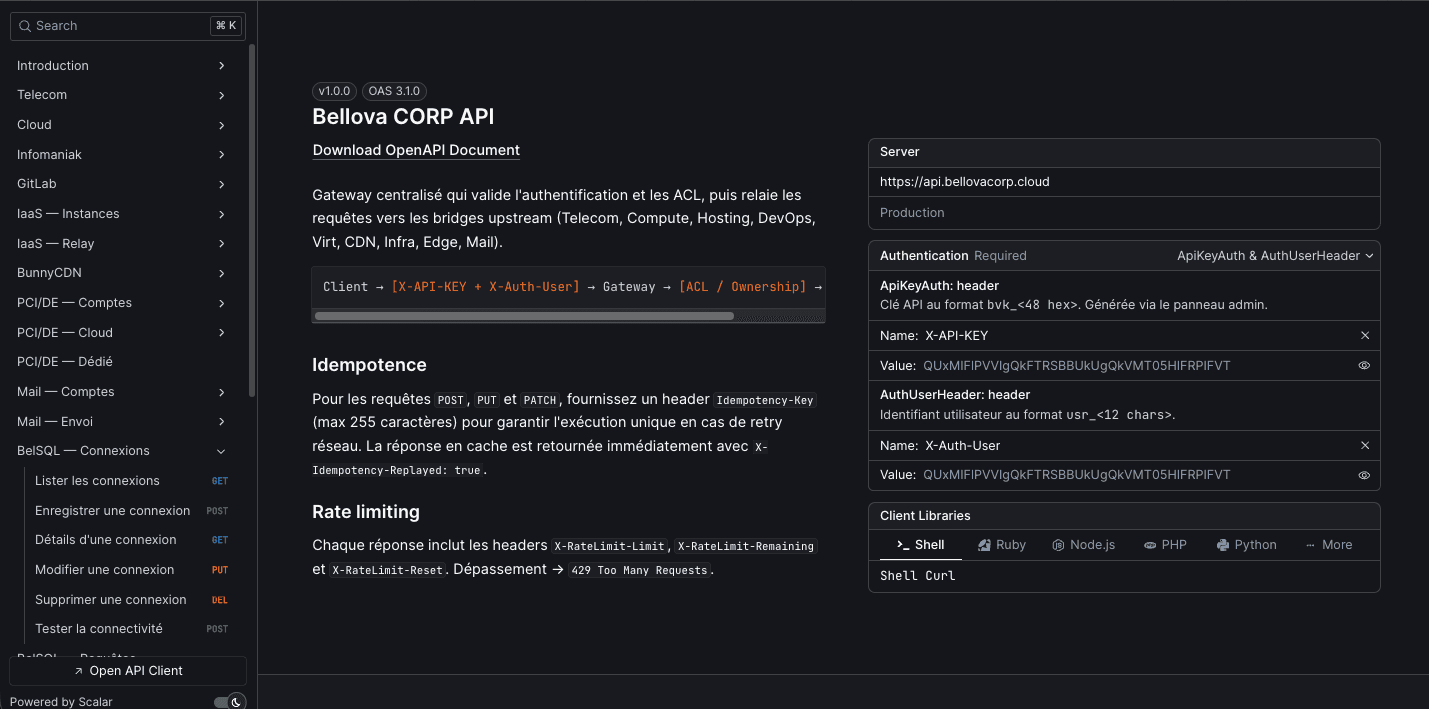
Task: Toggle dark mode next to Powered by Scalar
Action: tap(230, 701)
